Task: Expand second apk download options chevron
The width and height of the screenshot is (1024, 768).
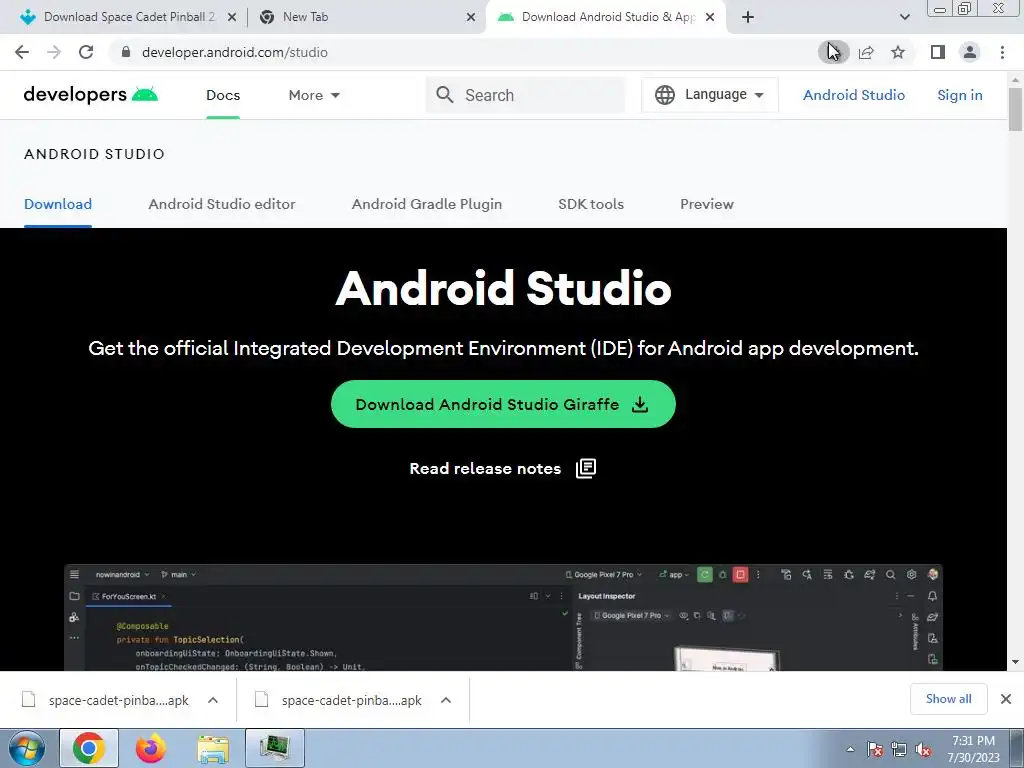Action: click(x=446, y=700)
